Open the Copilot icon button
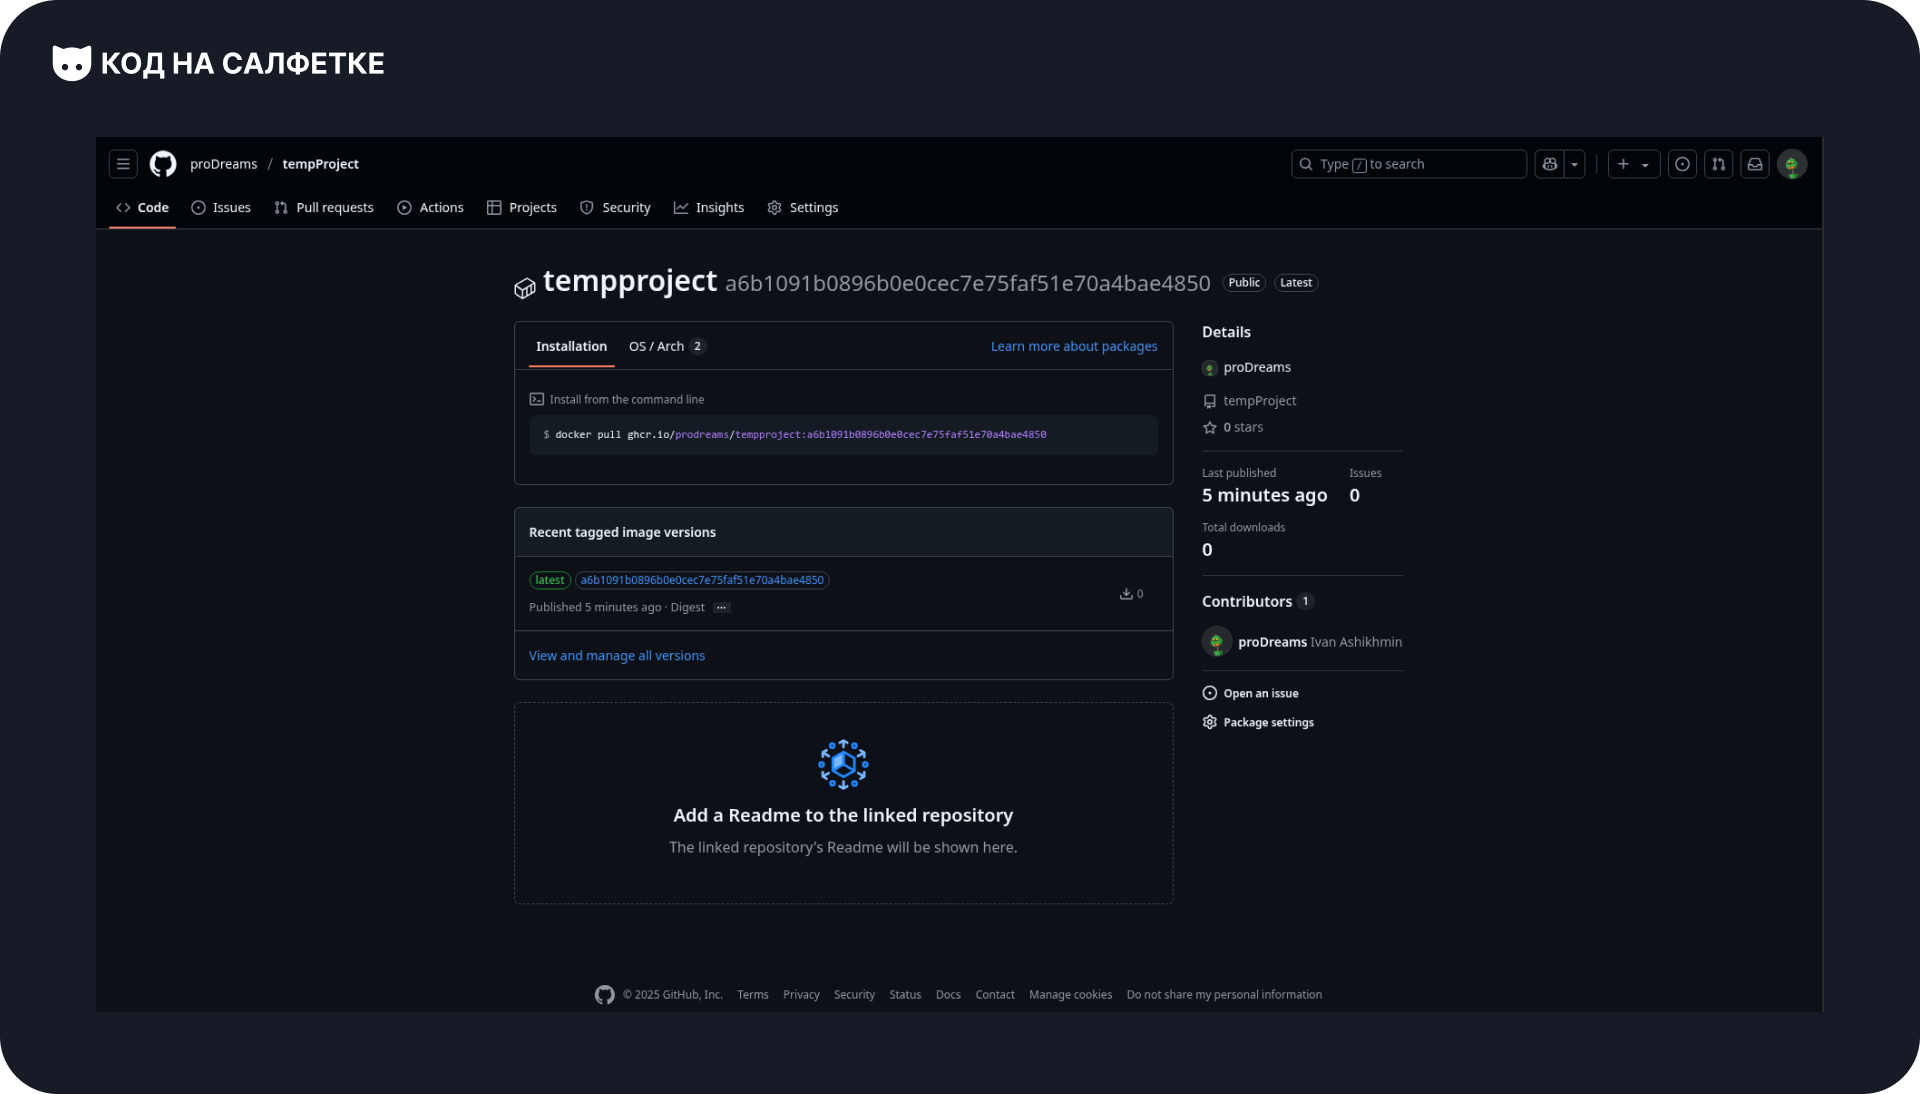The width and height of the screenshot is (1920, 1094). [x=1550, y=164]
